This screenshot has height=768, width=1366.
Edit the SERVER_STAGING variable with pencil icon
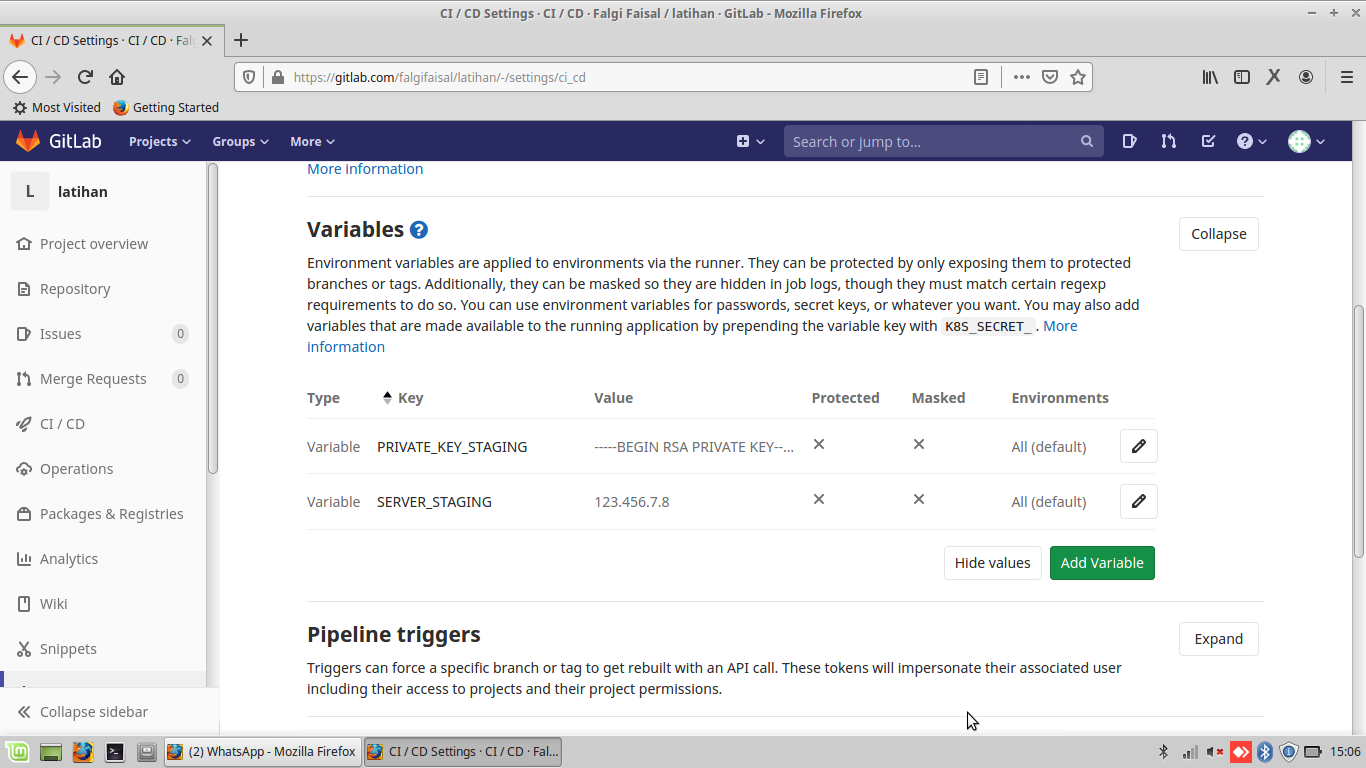1138,501
